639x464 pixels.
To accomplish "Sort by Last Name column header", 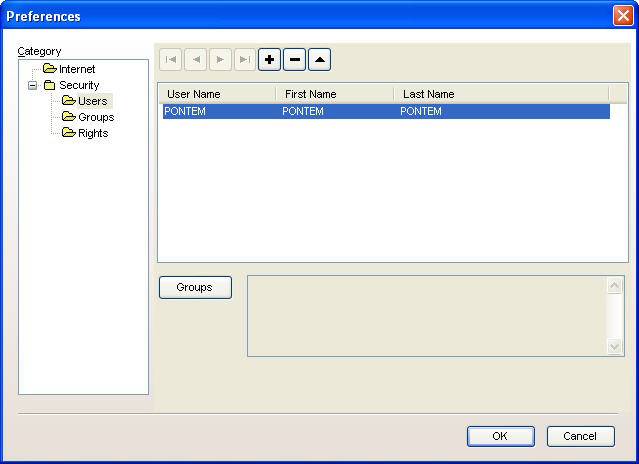I will pyautogui.click(x=501, y=94).
